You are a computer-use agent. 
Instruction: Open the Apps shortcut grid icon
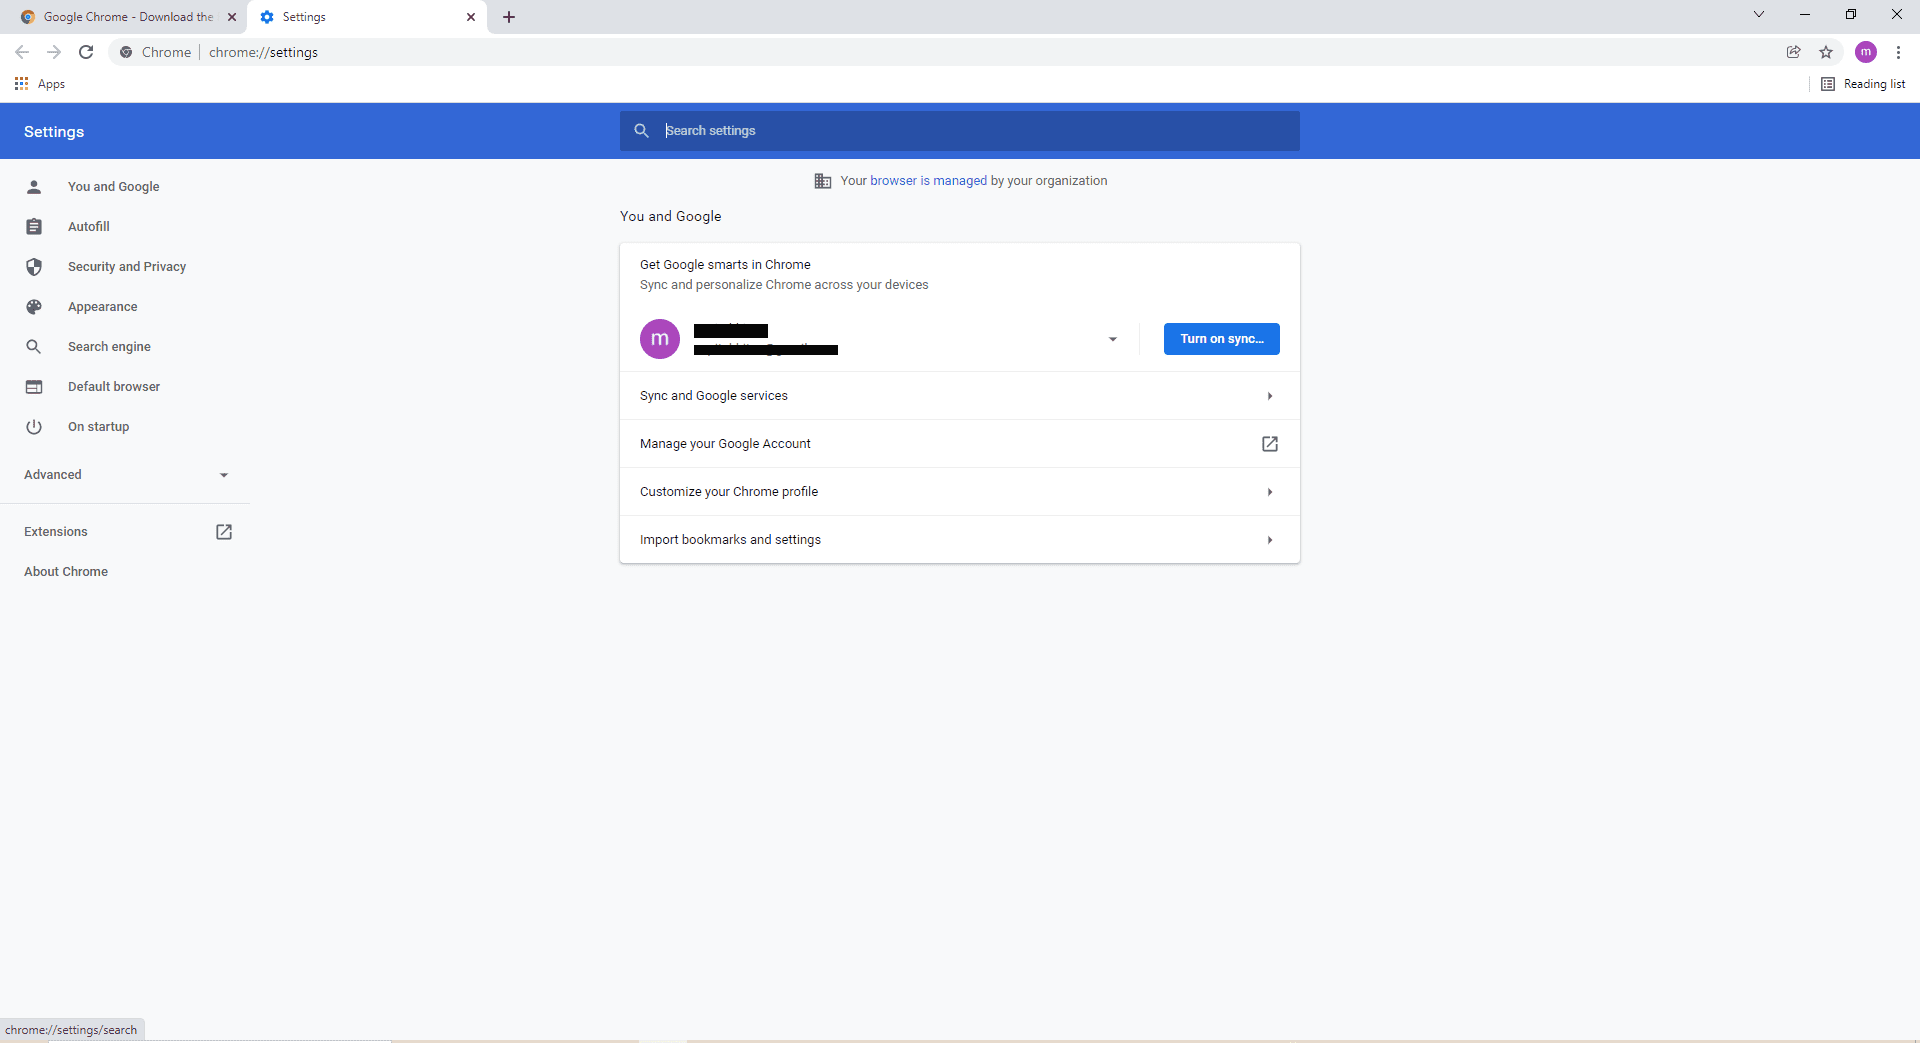(21, 84)
